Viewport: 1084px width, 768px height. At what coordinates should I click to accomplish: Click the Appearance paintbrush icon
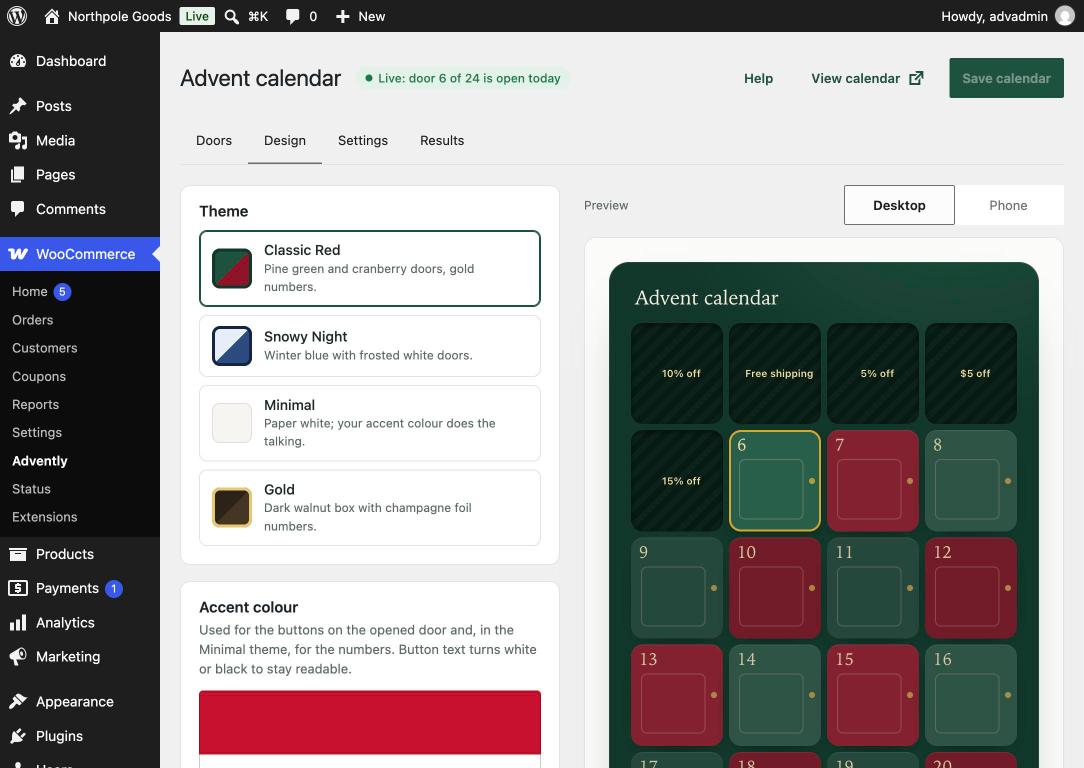pos(18,702)
